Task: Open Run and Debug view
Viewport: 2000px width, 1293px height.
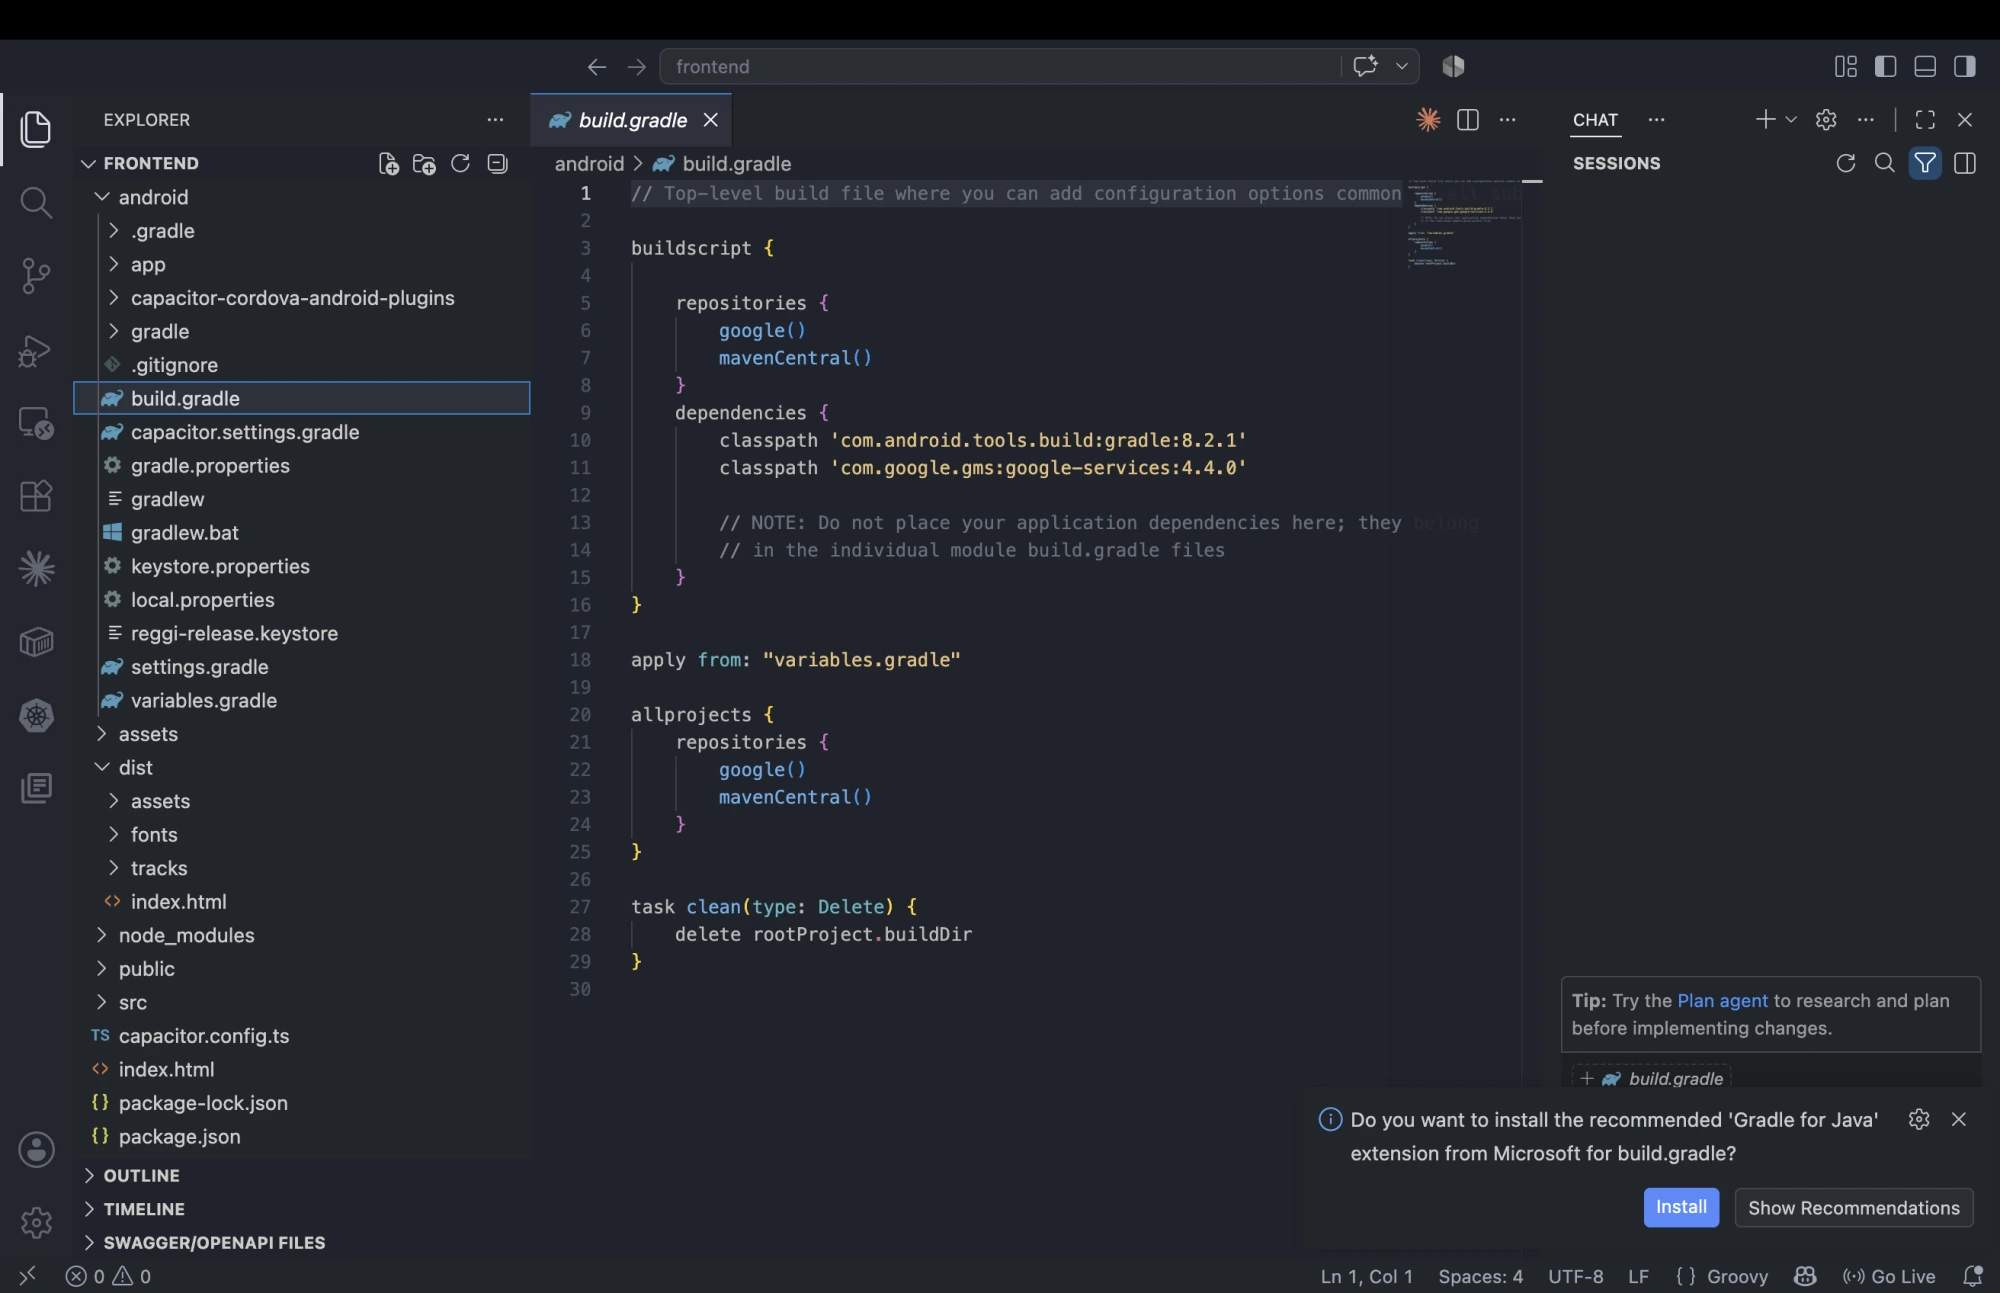Action: 36,350
